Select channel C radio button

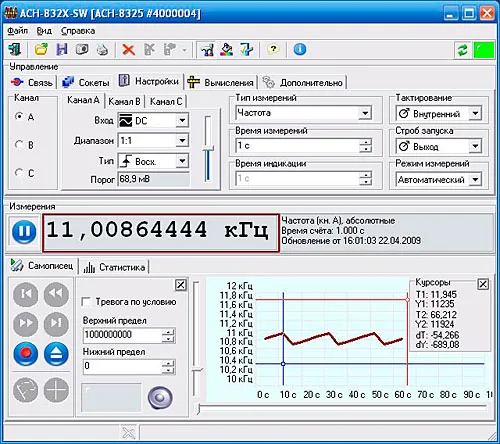(19, 173)
